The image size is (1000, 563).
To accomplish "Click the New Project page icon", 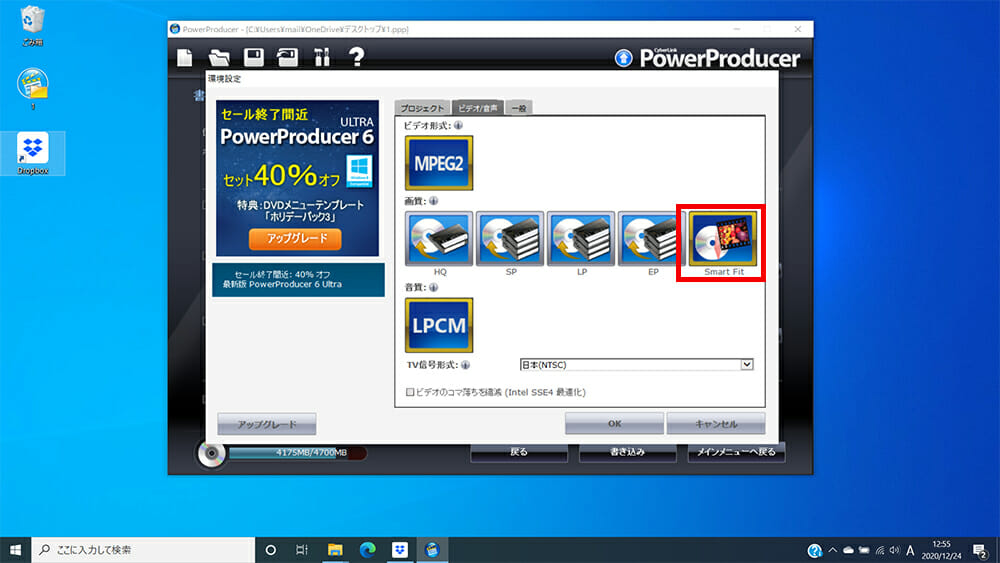I will pos(184,57).
